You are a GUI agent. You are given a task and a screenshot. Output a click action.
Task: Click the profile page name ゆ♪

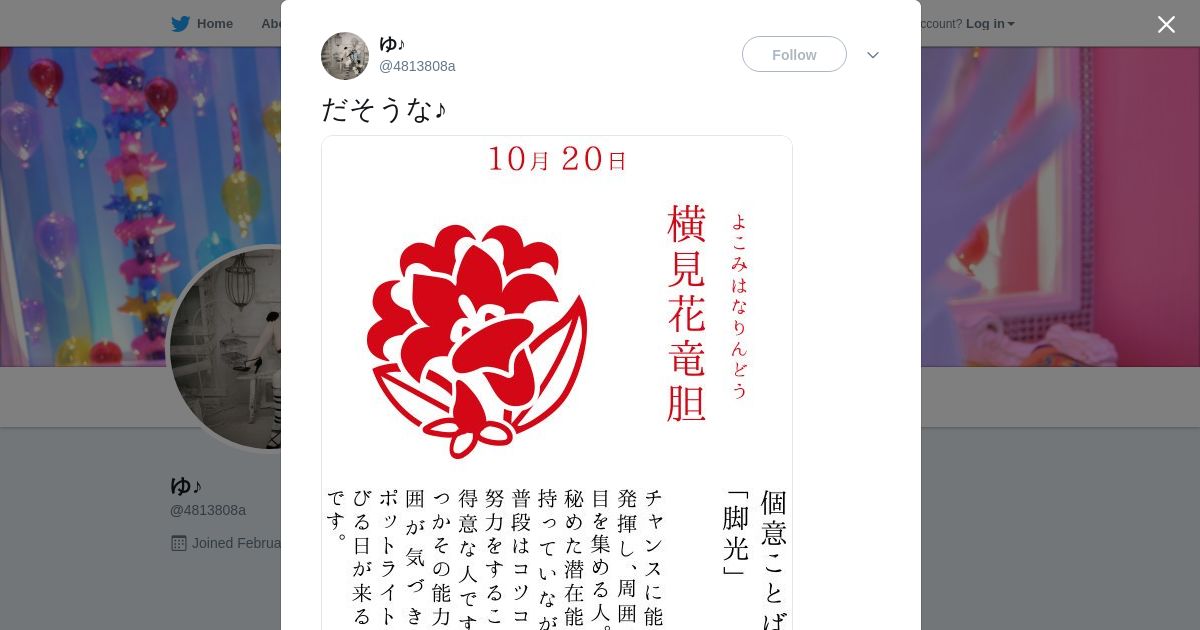[x=186, y=486]
